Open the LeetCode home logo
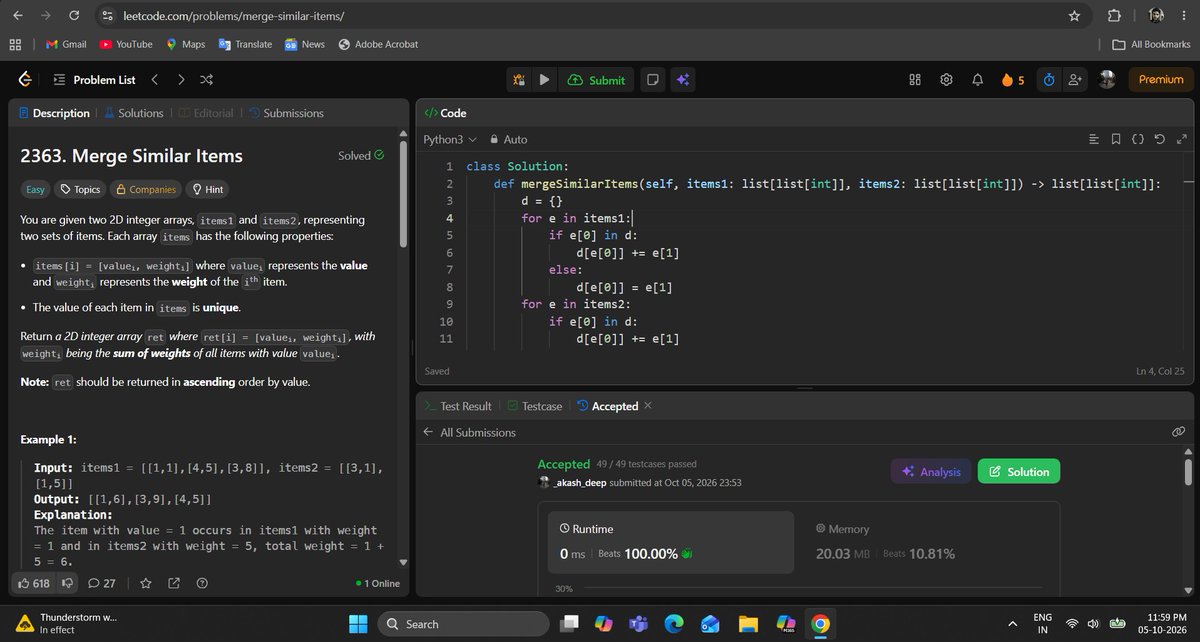Viewport: 1200px width, 642px height. tap(24, 80)
